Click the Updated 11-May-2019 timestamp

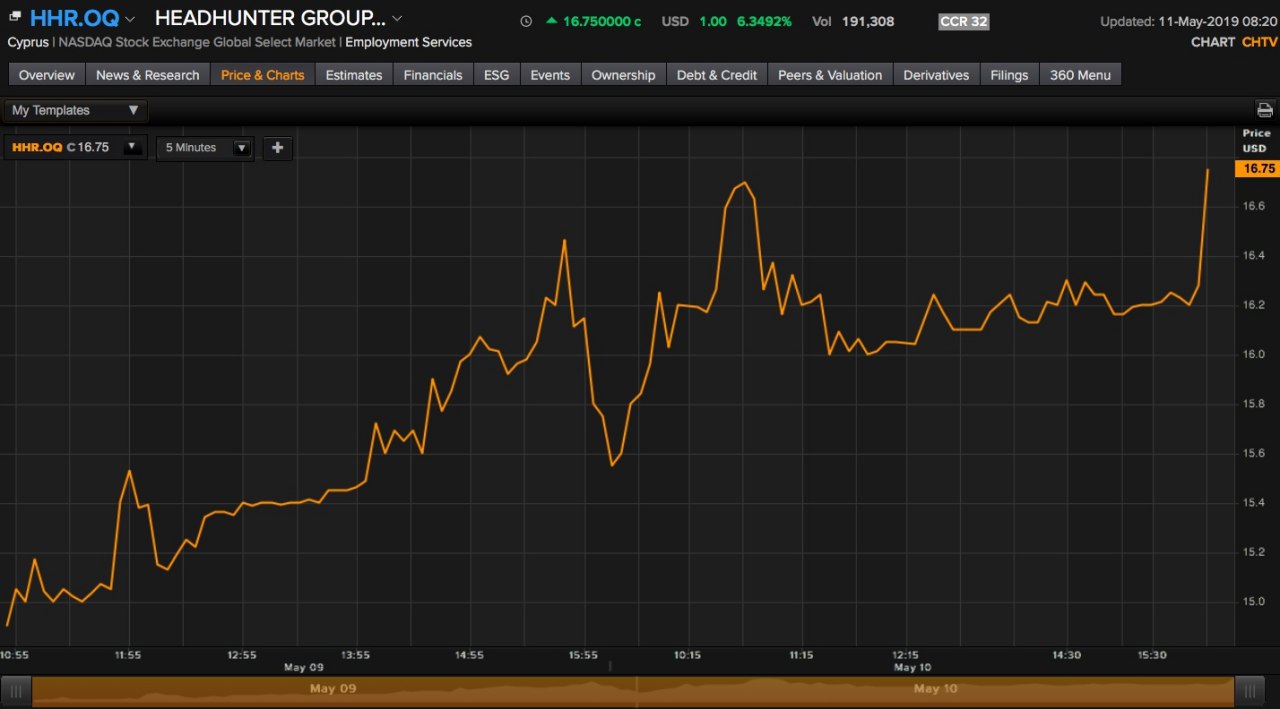[1189, 21]
